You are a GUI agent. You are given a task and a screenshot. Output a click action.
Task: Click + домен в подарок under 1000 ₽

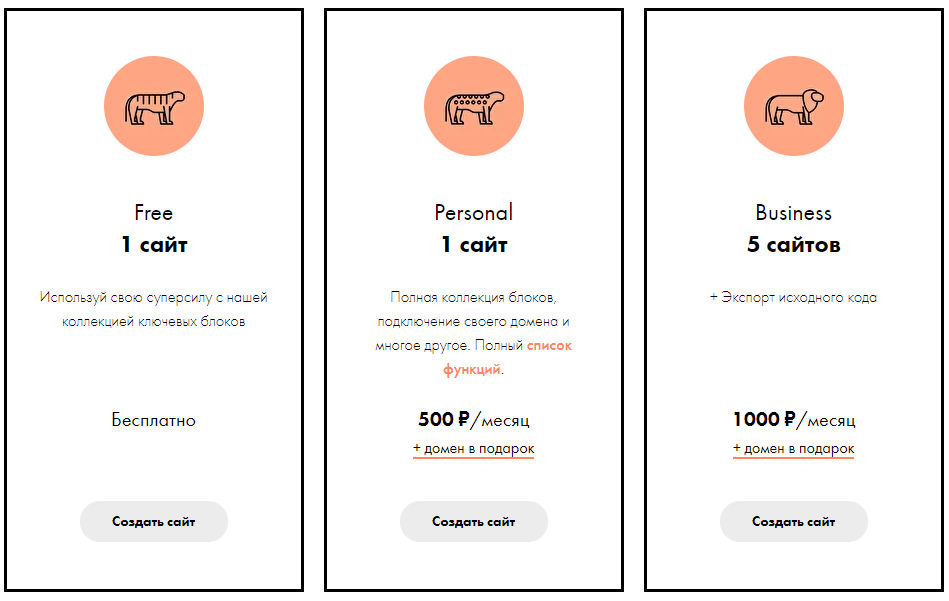(793, 449)
